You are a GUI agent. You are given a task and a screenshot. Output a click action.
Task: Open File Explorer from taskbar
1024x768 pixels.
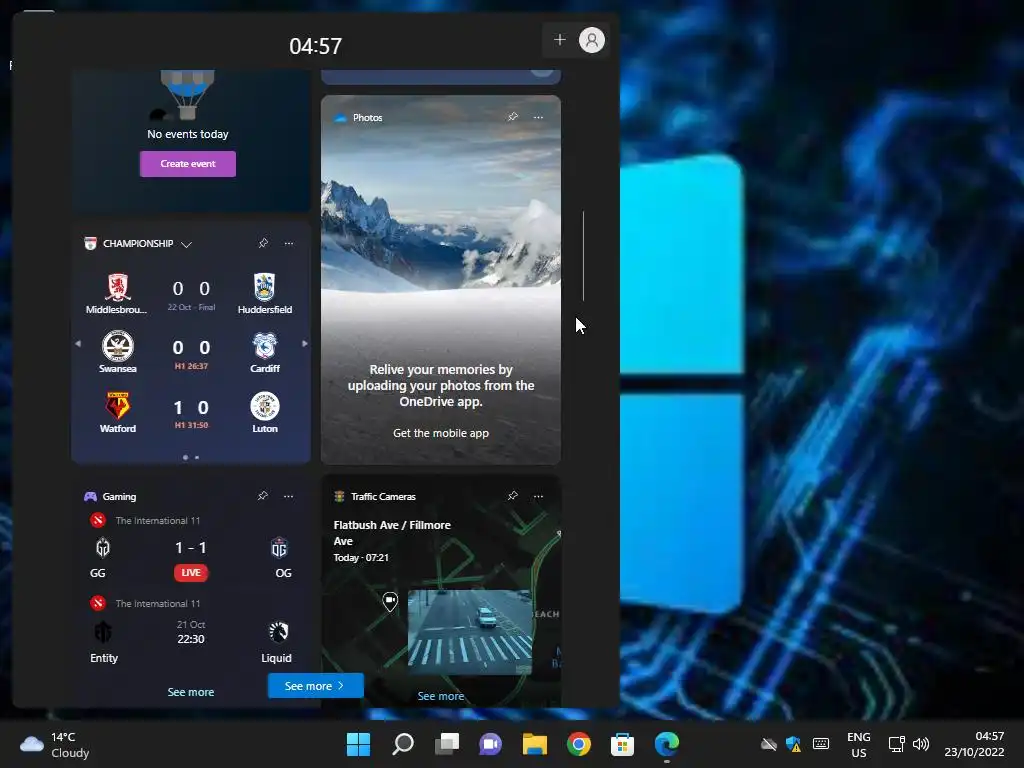pos(535,744)
